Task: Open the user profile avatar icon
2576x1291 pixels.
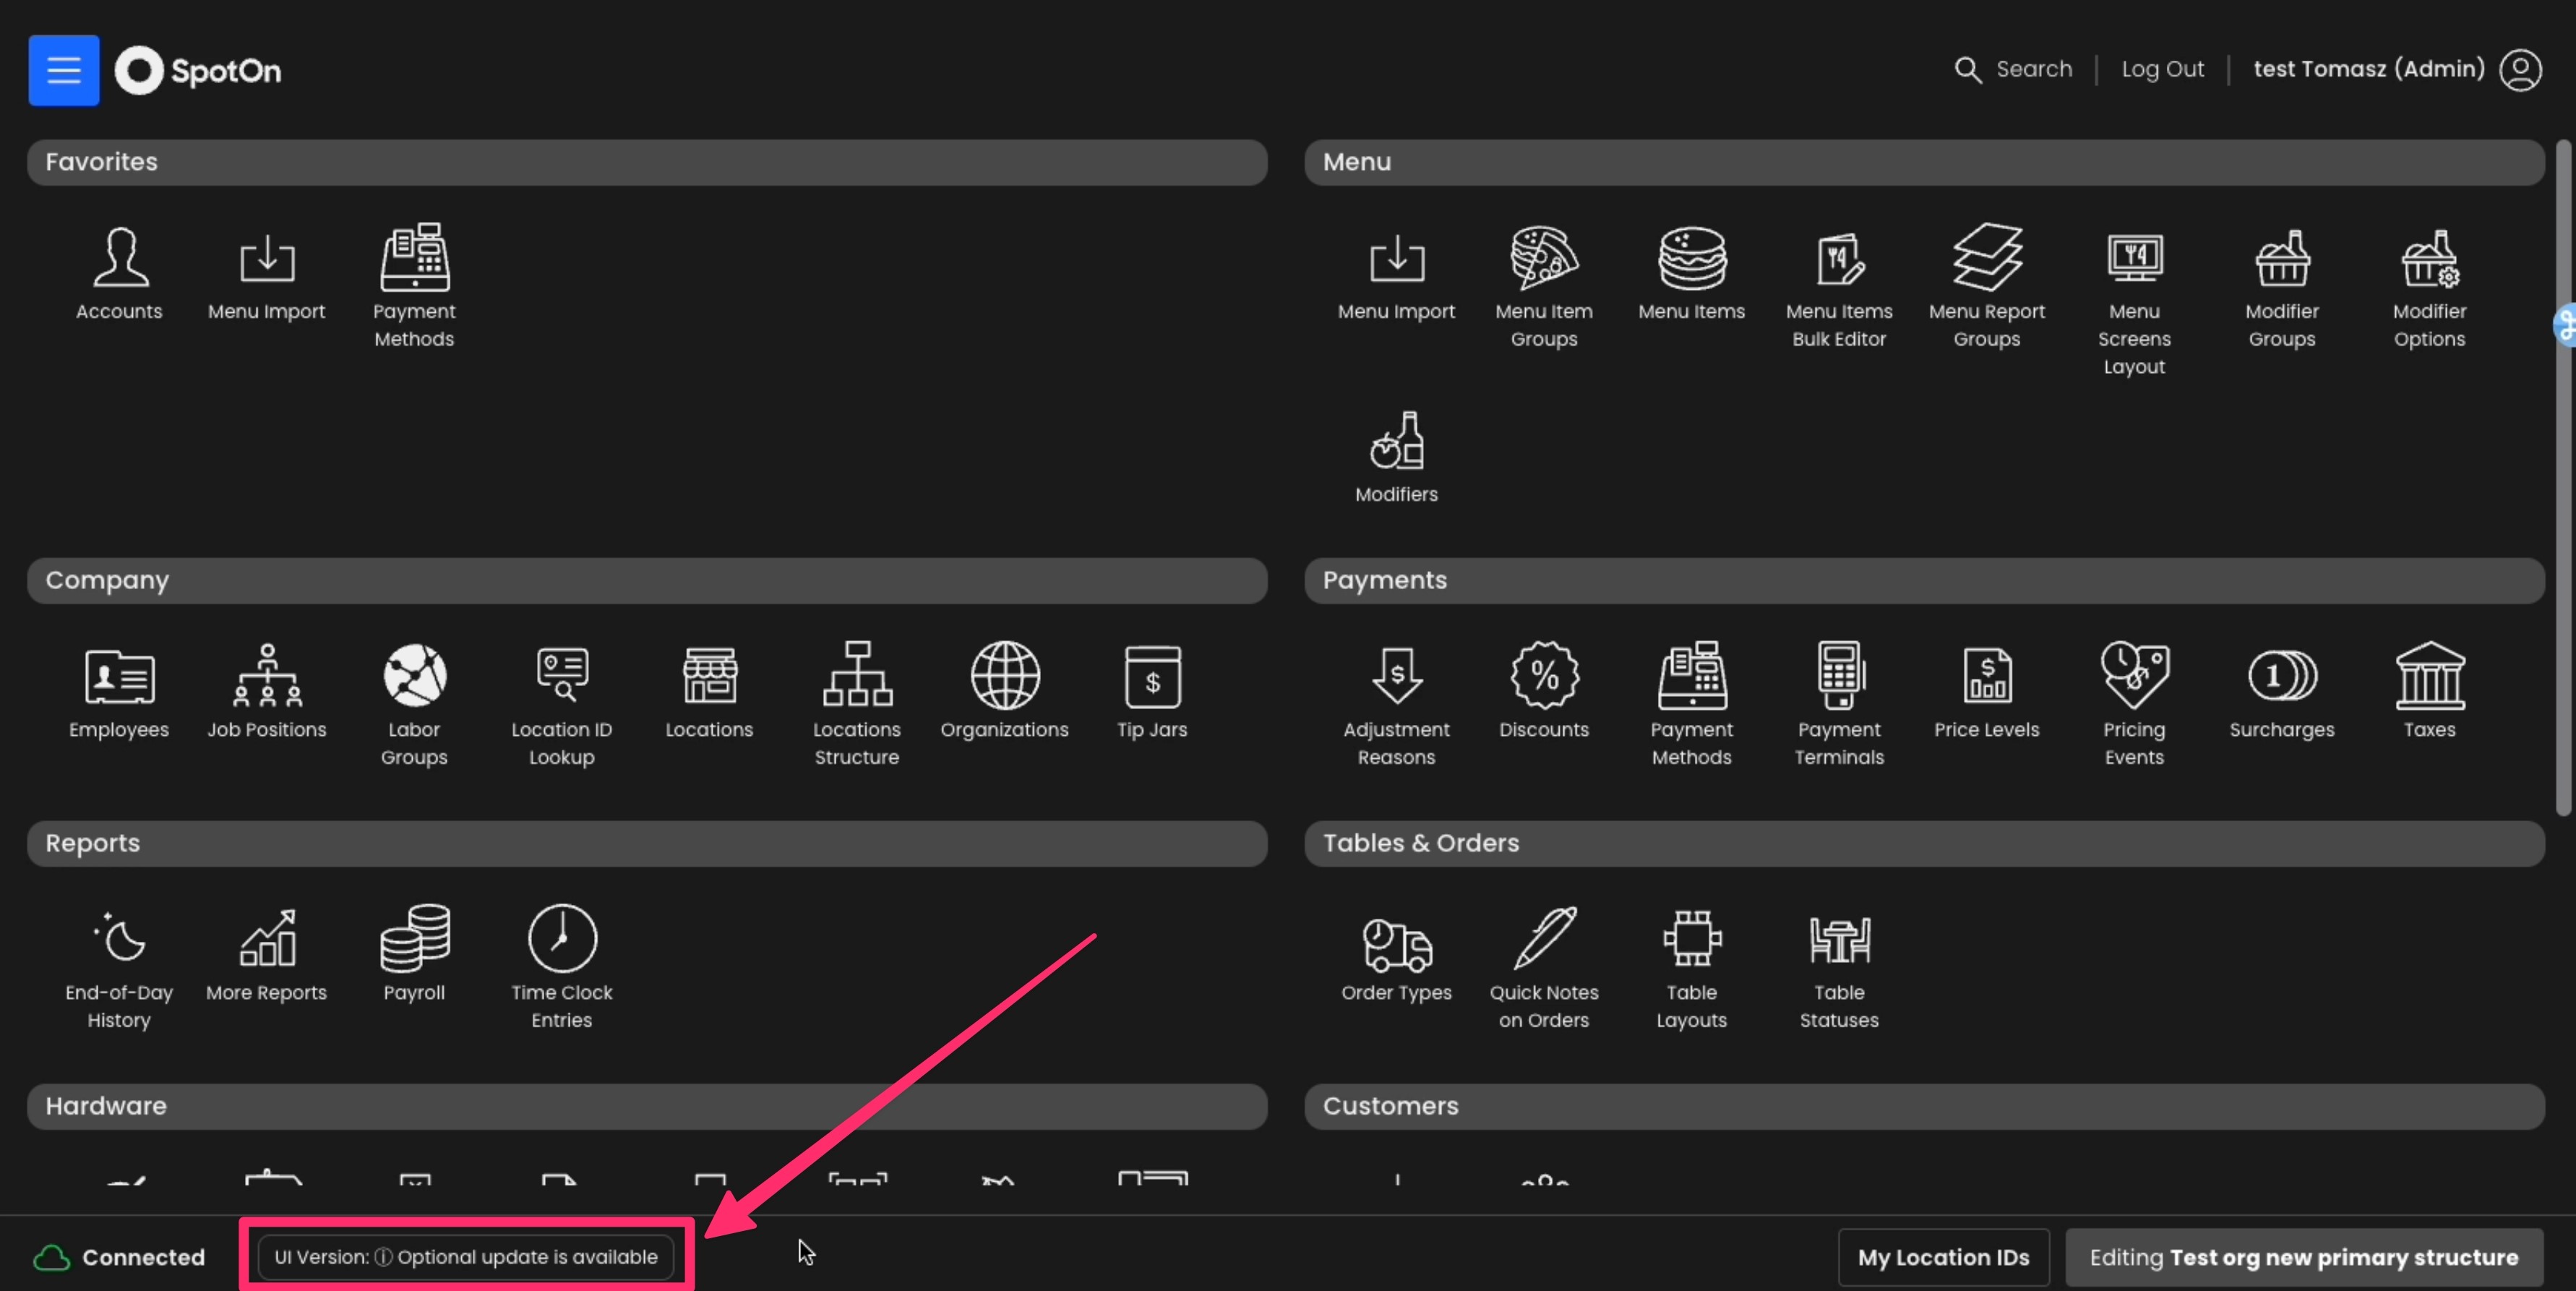Action: pos(2520,70)
